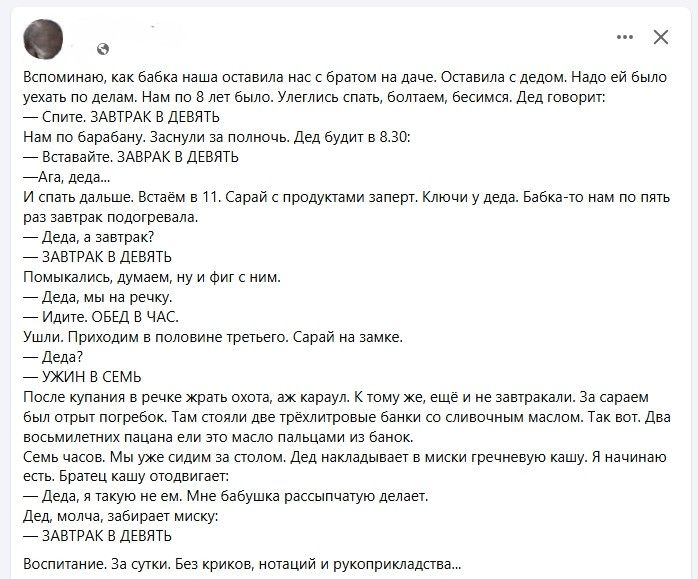
Task: Select the line Спите. ЗАВТРАК В ДЕВЯТЬ
Action: 122,117
